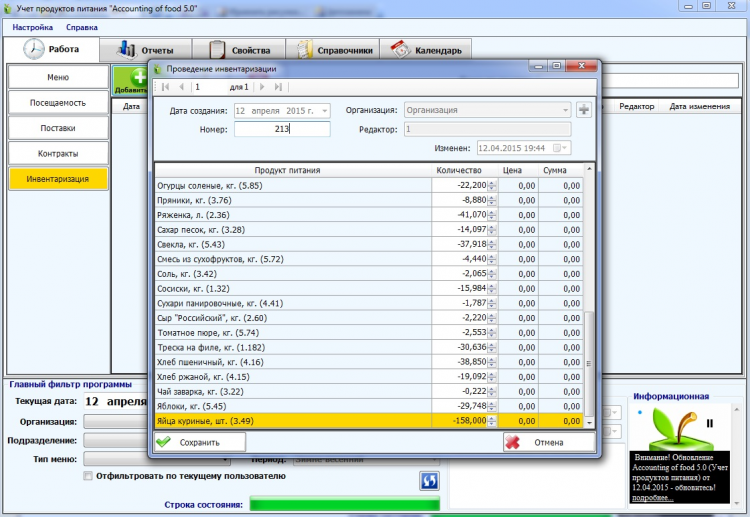Open the Изменен date dropdown arrow
Screen dimensions: 750x517
pyautogui.click(x=565, y=148)
